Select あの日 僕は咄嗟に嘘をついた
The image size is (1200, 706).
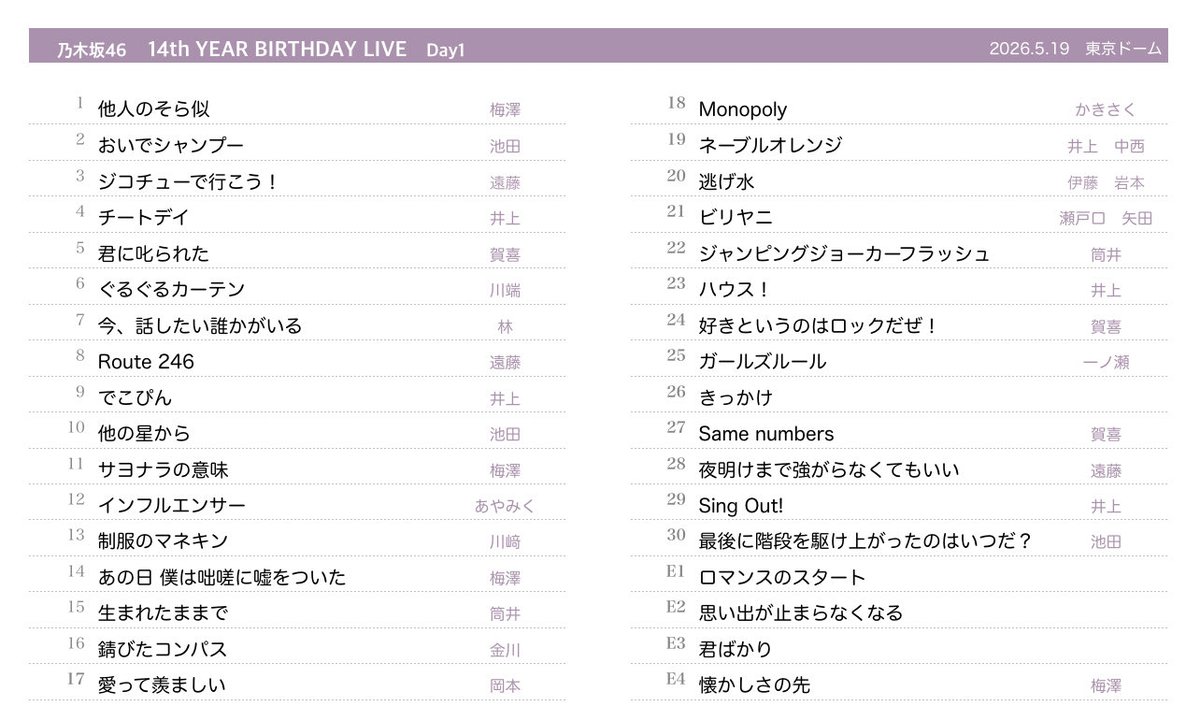pyautogui.click(x=222, y=577)
